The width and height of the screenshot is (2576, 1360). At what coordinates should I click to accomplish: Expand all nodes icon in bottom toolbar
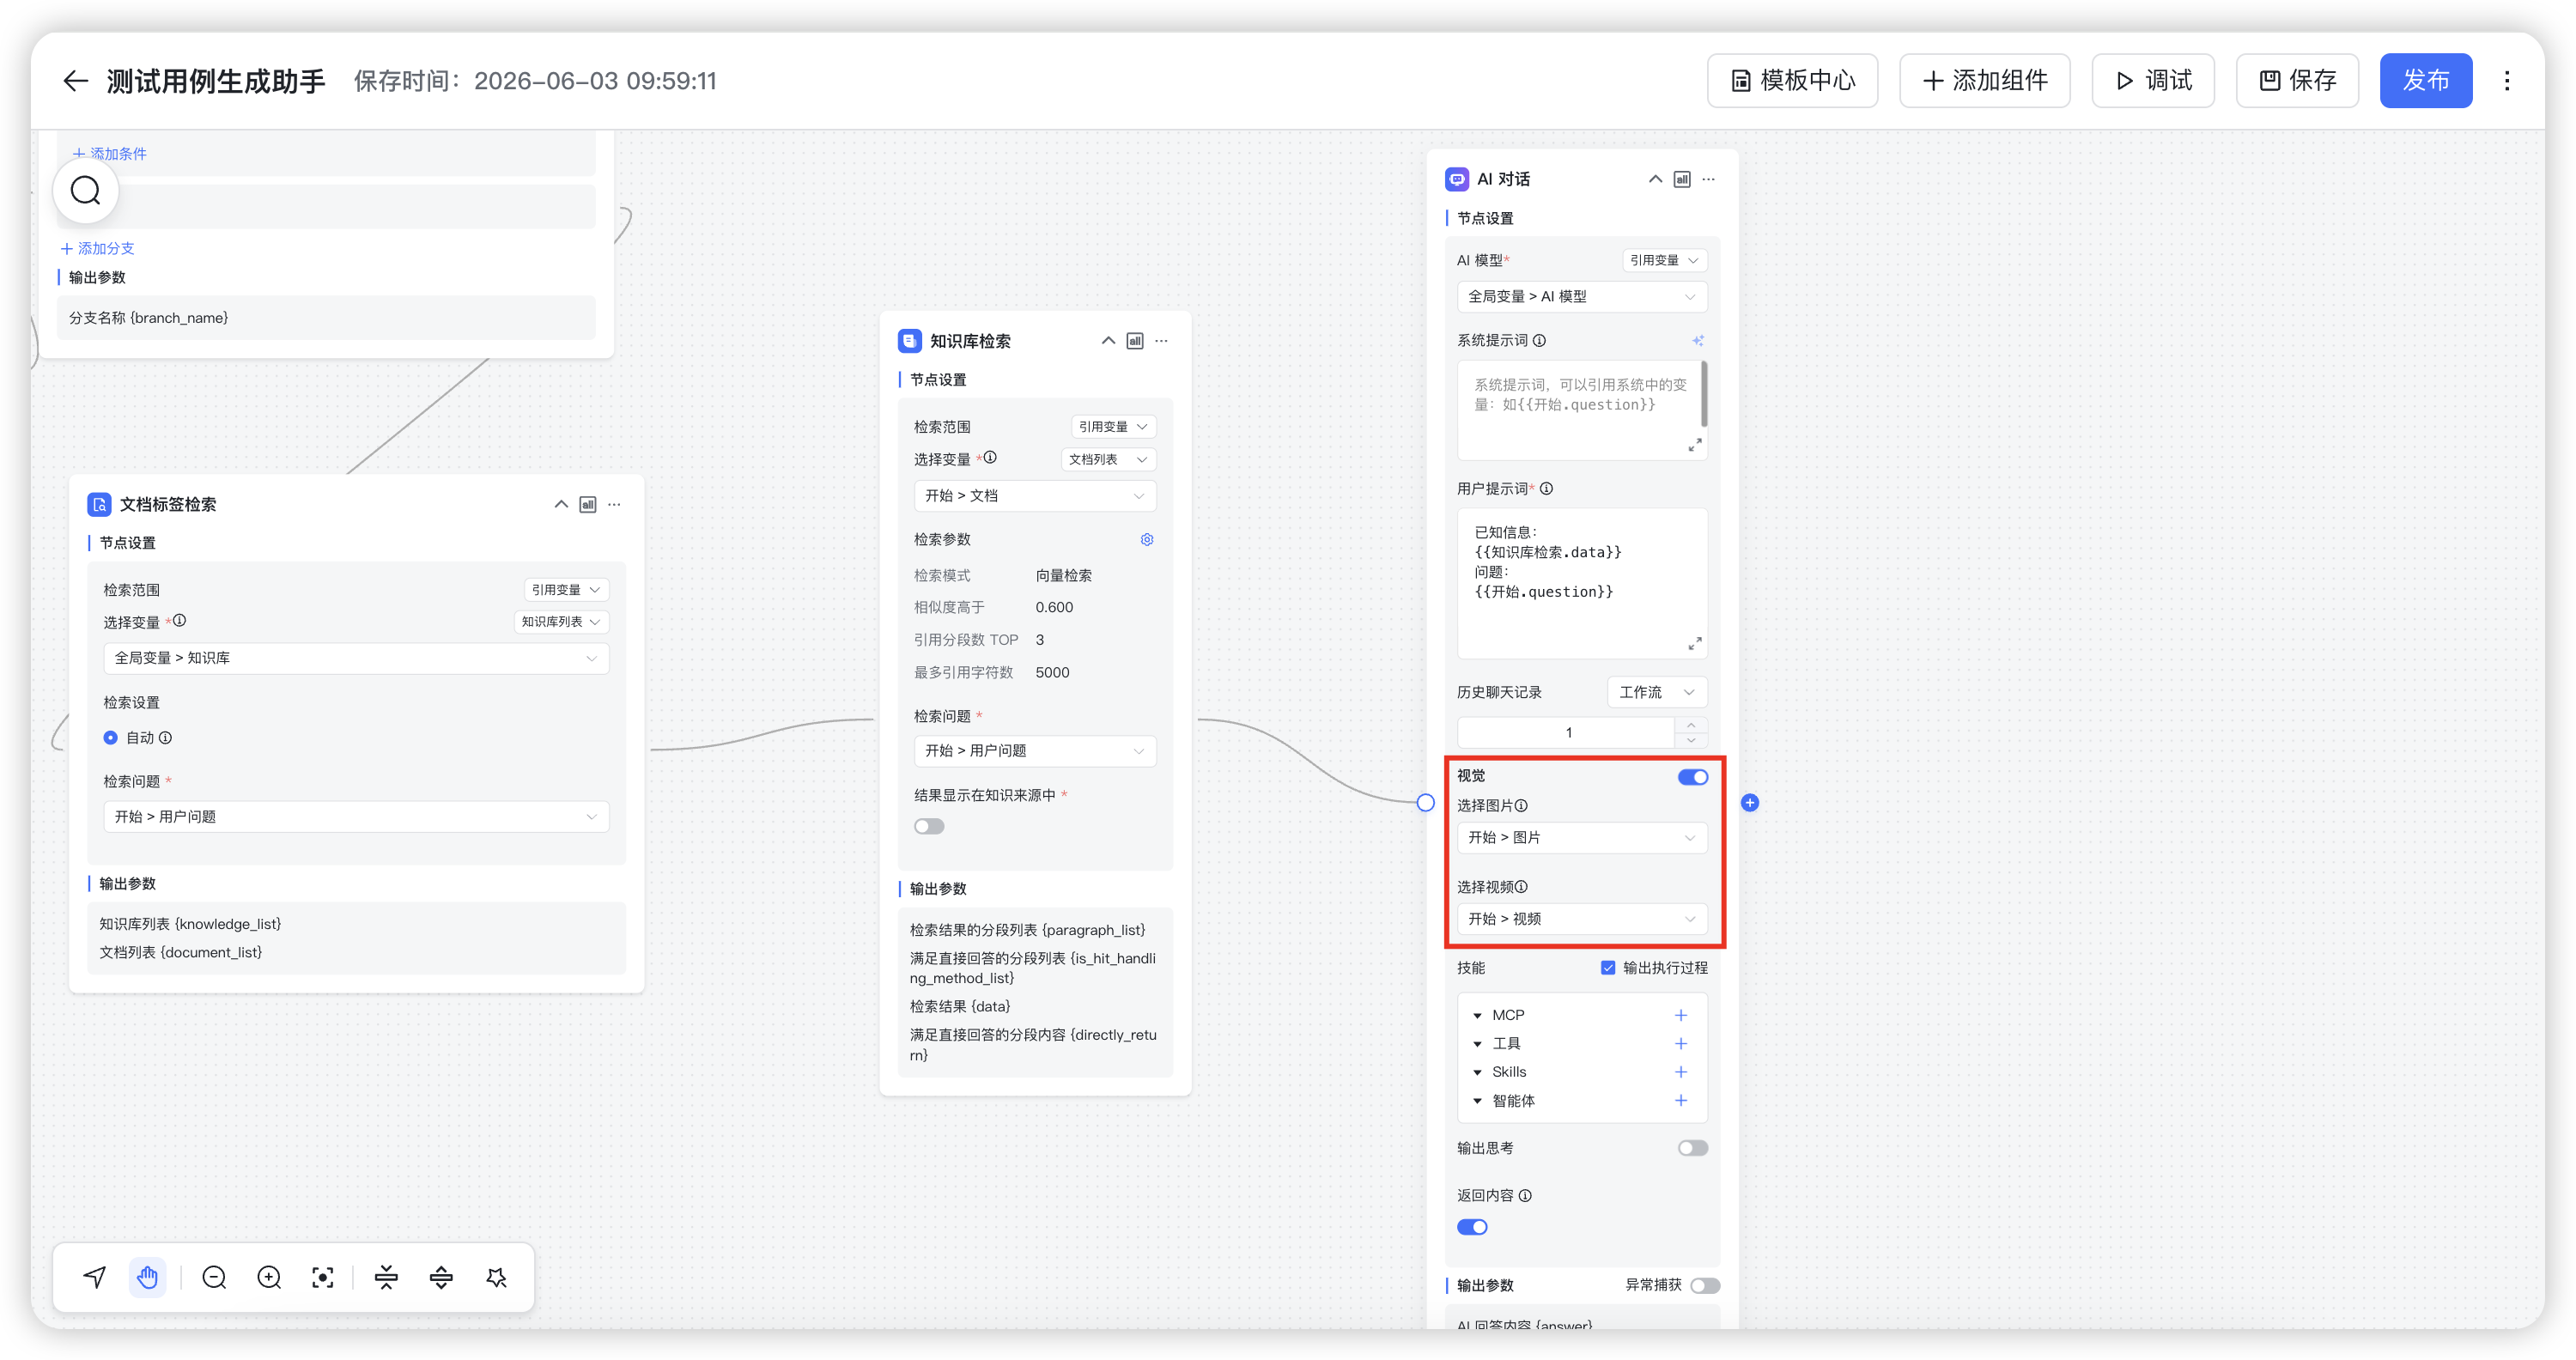441,1277
